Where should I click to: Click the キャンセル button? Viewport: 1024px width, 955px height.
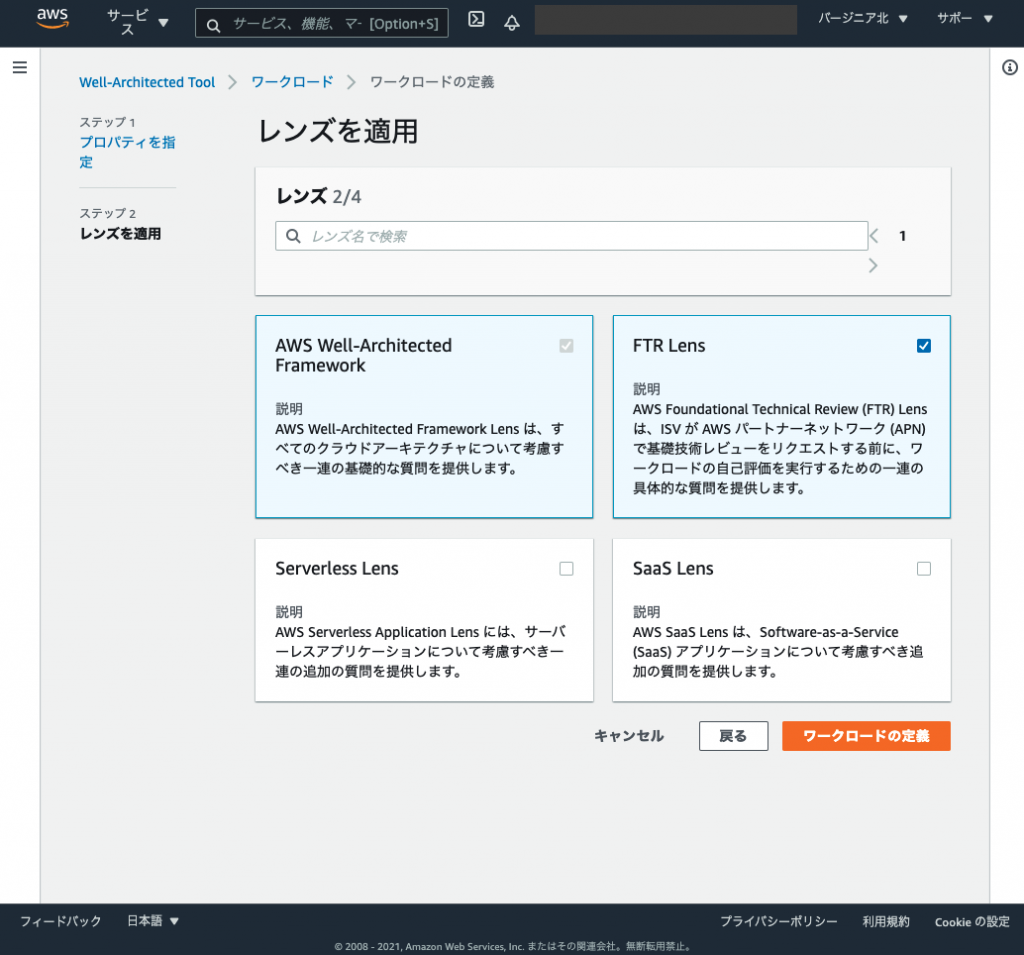click(x=629, y=736)
